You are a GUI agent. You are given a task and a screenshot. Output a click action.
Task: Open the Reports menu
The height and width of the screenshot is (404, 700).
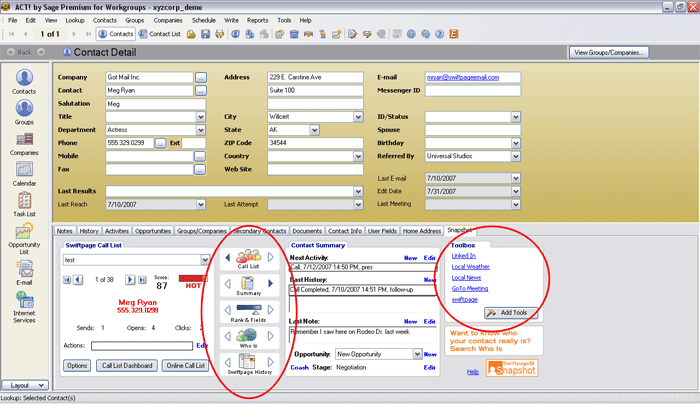tap(258, 21)
